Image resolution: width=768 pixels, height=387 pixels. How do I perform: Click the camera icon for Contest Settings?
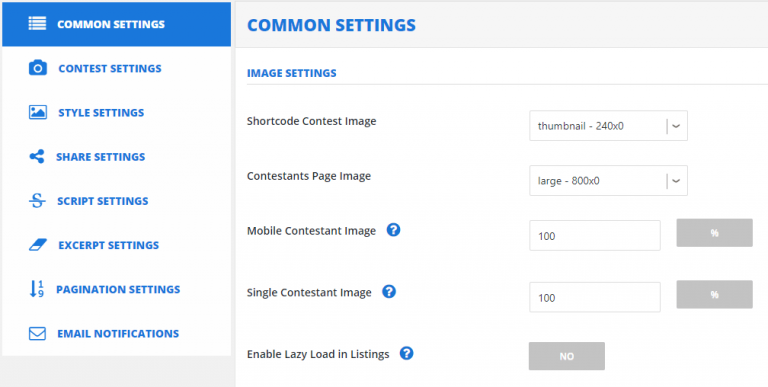(x=38, y=68)
